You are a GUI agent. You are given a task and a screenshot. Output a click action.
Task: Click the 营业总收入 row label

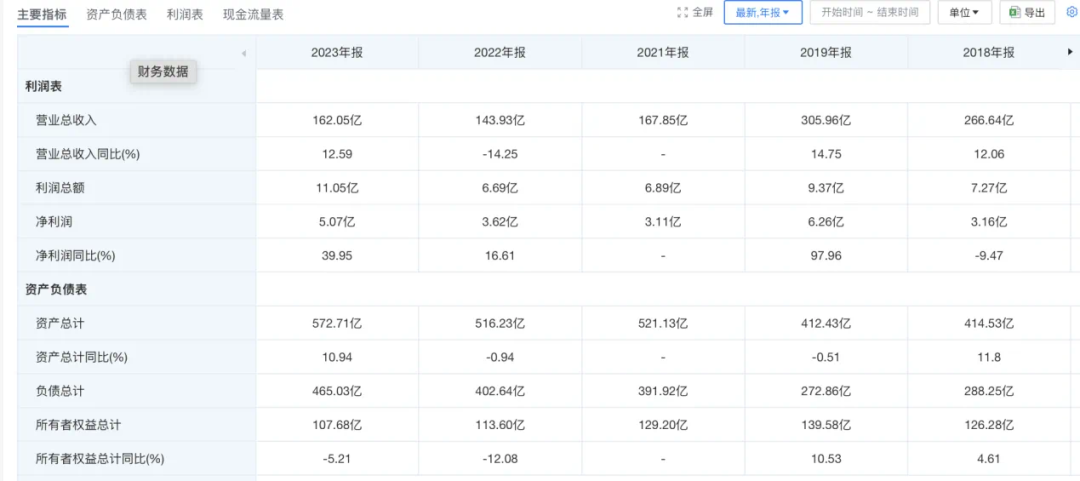(66, 120)
